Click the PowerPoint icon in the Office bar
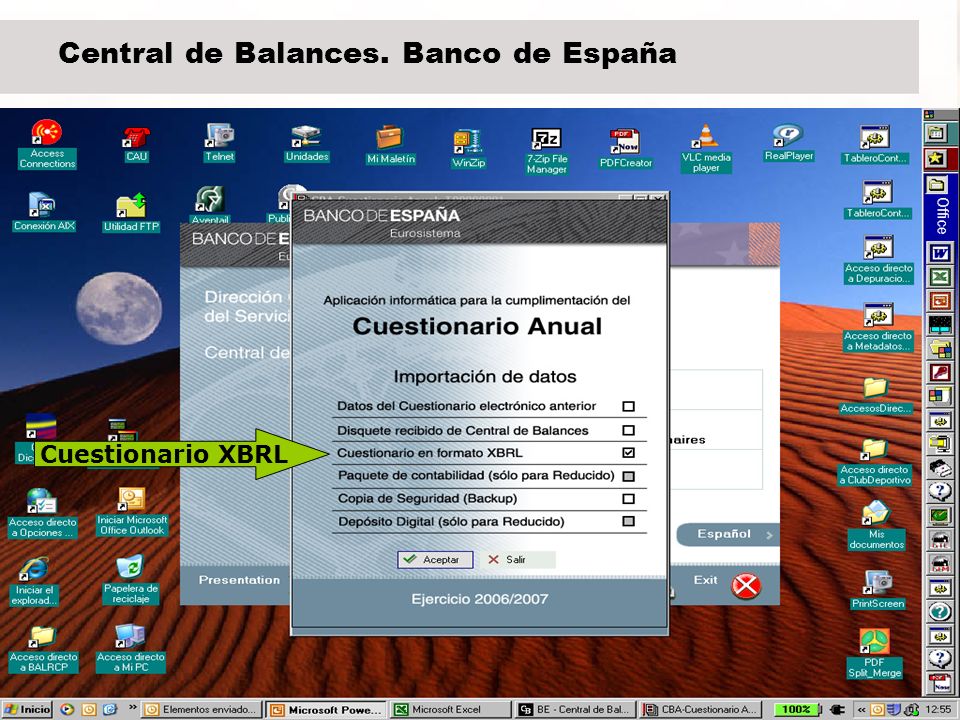Image resolution: width=960 pixels, height=720 pixels. [x=940, y=301]
